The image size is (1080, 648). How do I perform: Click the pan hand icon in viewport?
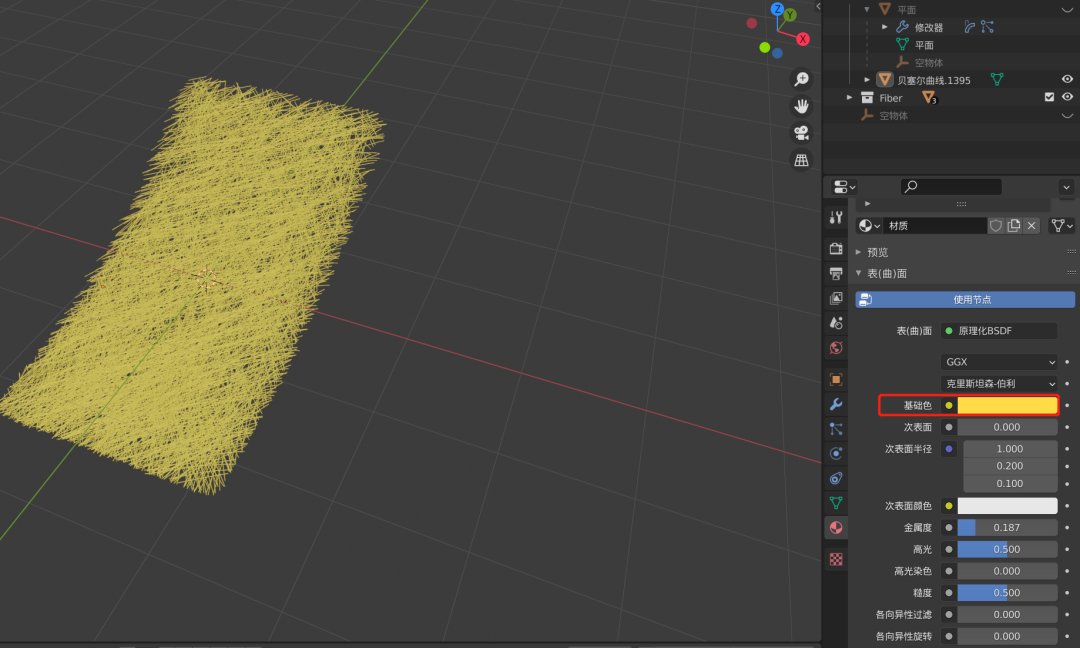(x=801, y=106)
